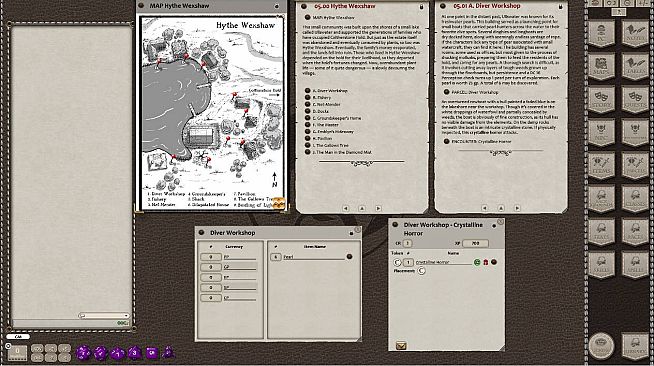The height and width of the screenshot is (366, 654).
Task: Click green add icon beside Crystalline Horror
Action: point(477,262)
